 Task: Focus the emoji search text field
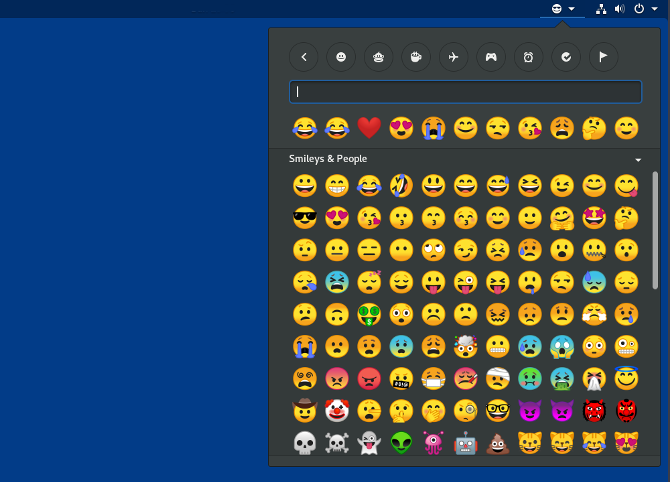(465, 92)
